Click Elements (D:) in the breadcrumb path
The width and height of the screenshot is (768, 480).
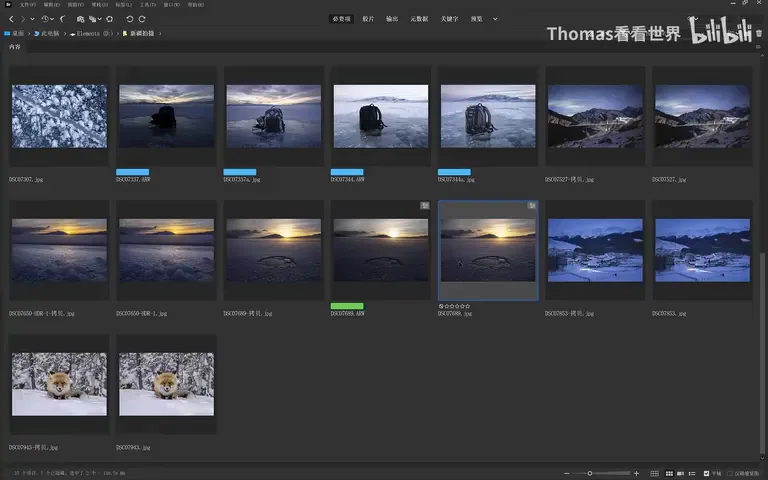click(95, 33)
